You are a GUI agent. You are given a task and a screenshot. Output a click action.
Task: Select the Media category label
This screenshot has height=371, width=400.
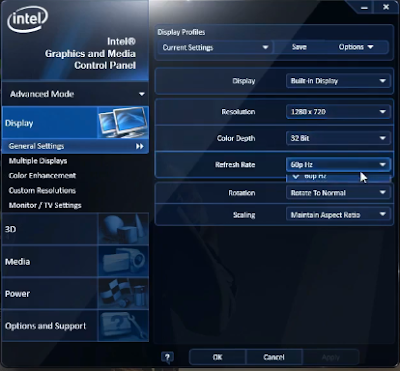(17, 262)
